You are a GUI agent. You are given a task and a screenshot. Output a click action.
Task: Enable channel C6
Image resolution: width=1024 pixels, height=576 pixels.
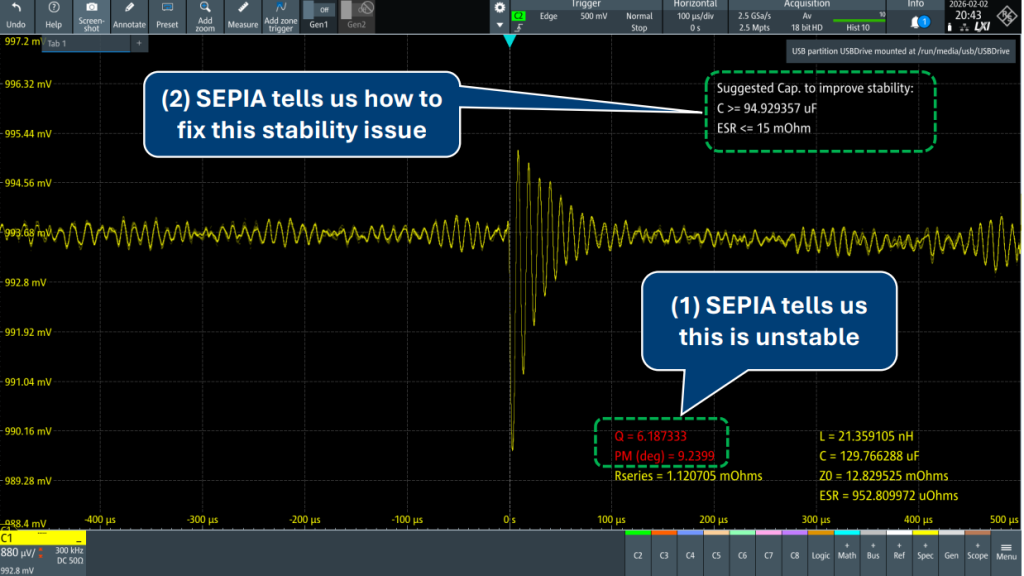coord(743,552)
